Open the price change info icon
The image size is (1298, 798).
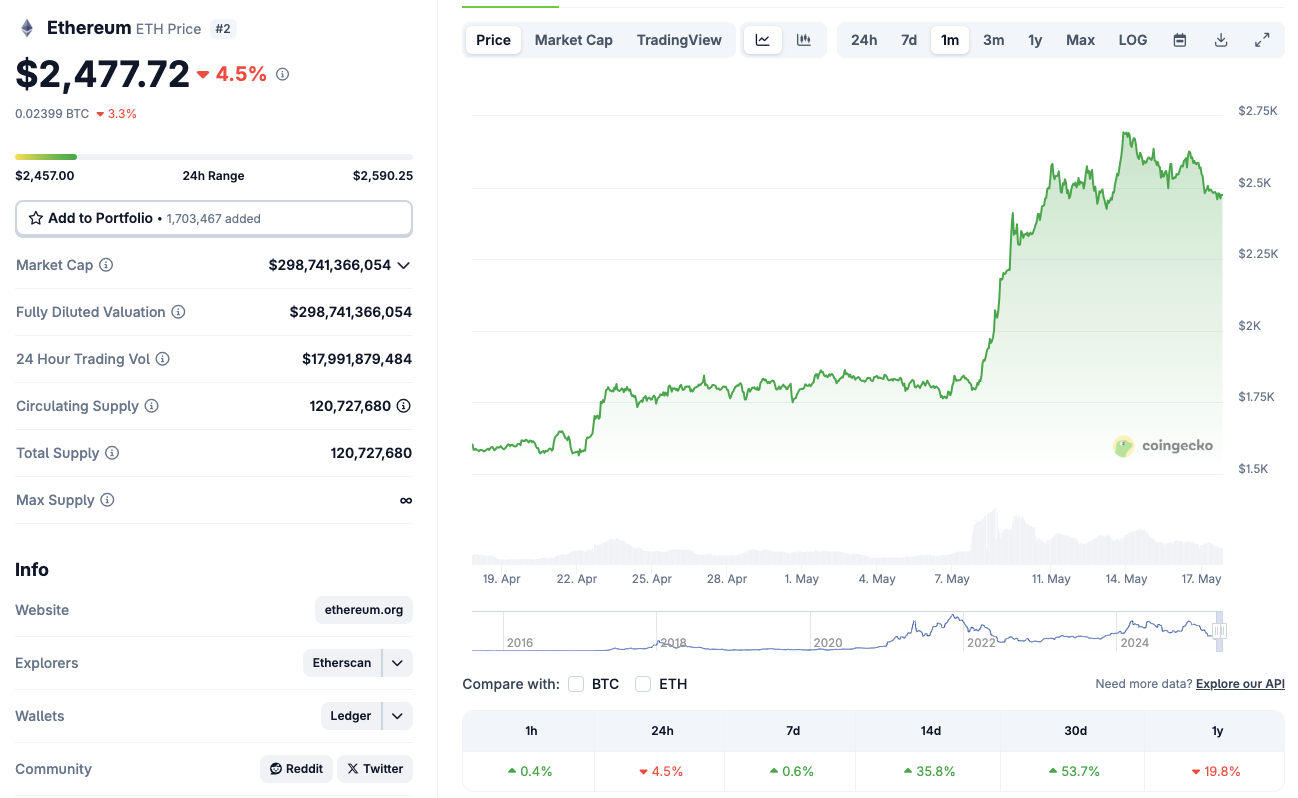[282, 74]
